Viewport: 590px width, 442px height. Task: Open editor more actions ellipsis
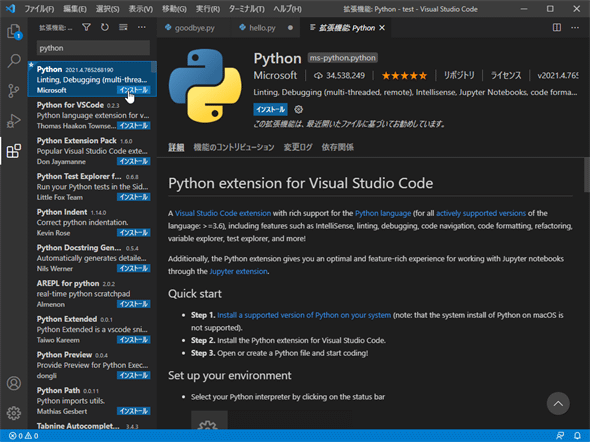[x=575, y=27]
